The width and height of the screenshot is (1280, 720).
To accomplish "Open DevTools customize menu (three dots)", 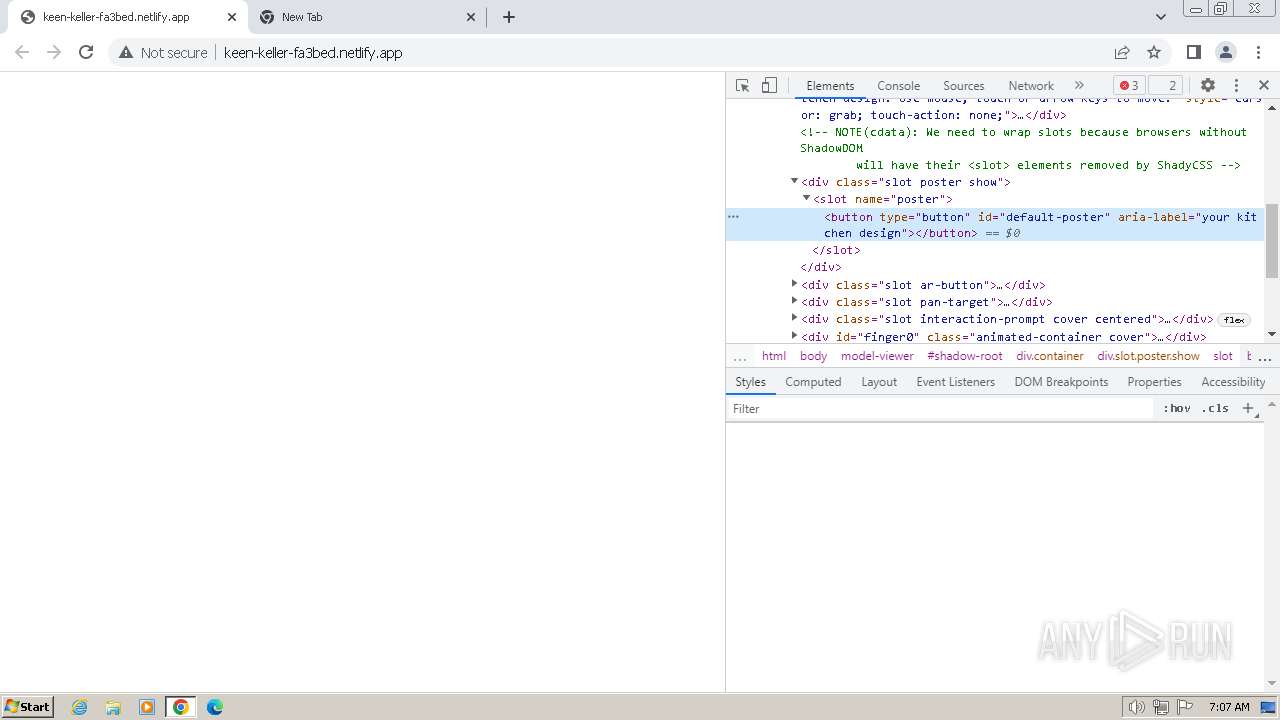I will (x=1236, y=85).
